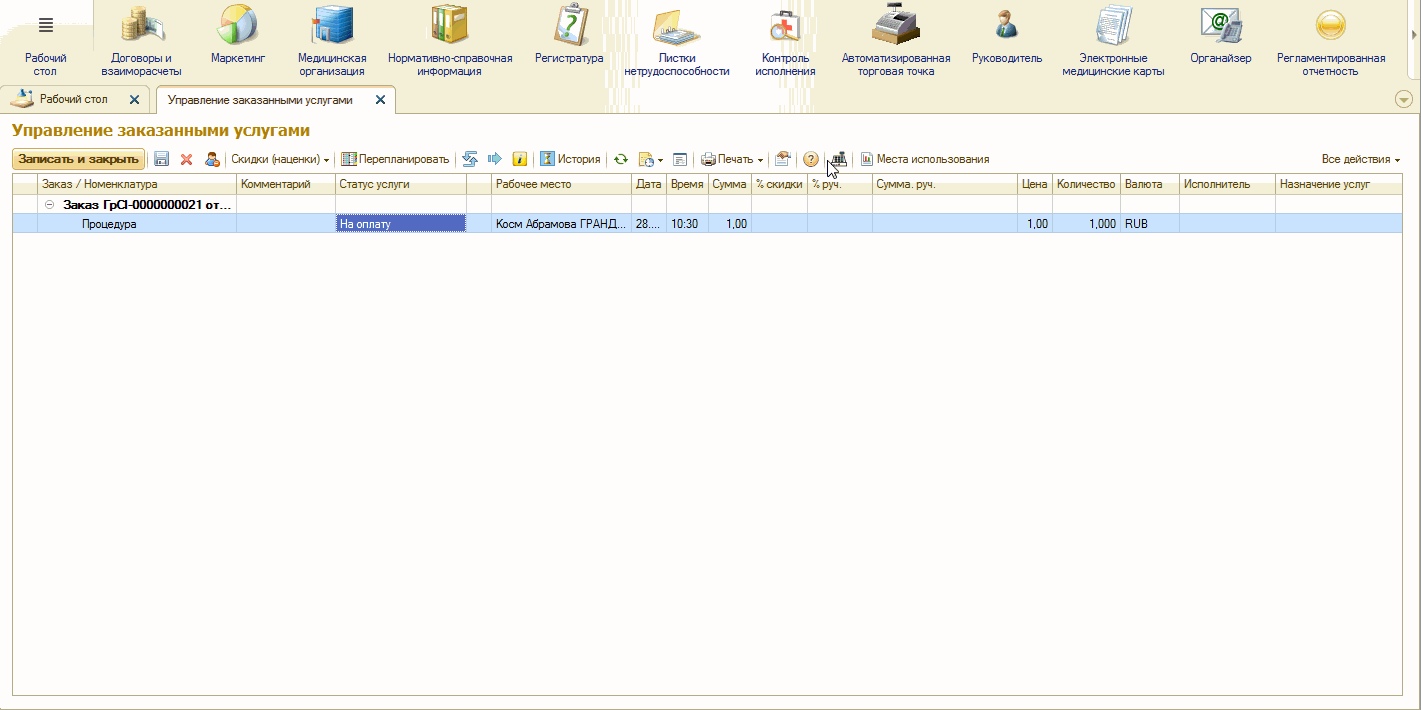The width and height of the screenshot is (1421, 710).
Task: Expand the Печать dropdown menu
Action: [x=733, y=159]
